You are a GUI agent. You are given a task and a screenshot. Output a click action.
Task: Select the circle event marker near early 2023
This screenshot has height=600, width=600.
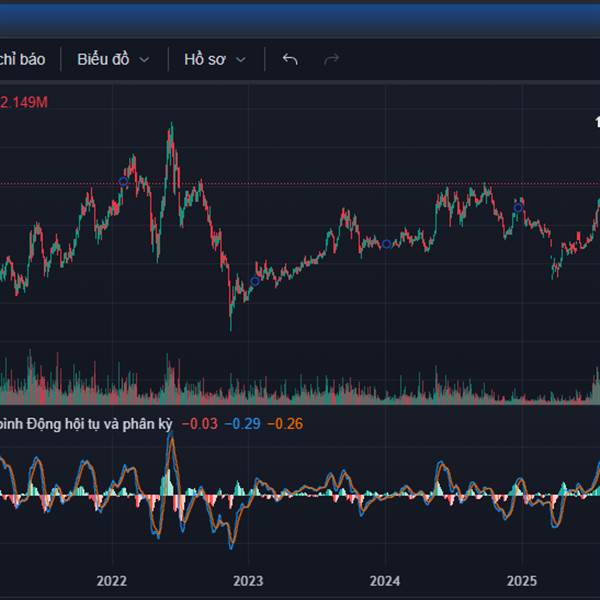pyautogui.click(x=254, y=281)
